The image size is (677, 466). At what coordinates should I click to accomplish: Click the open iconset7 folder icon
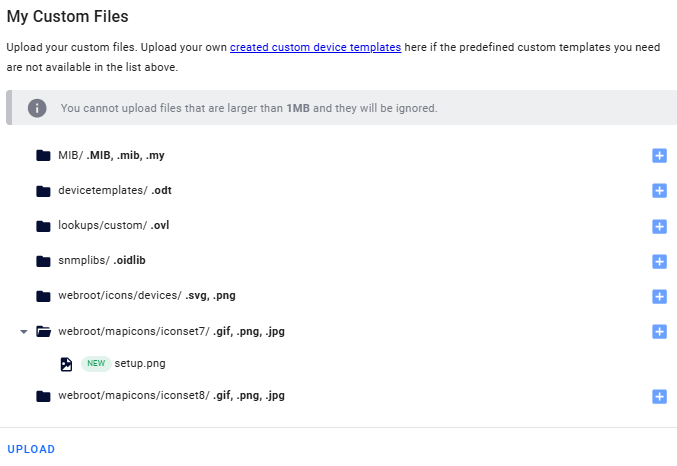43,331
